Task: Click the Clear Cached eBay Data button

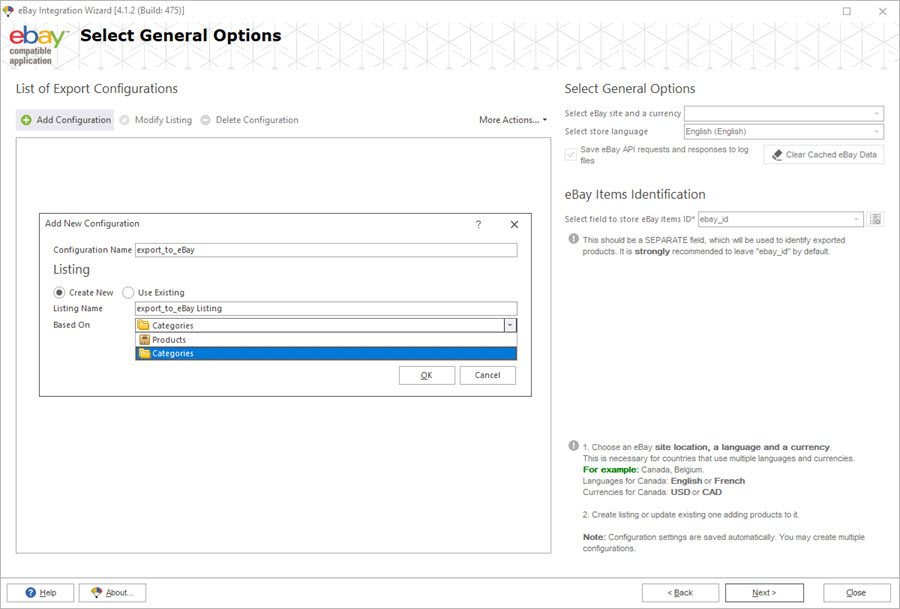Action: [824, 155]
